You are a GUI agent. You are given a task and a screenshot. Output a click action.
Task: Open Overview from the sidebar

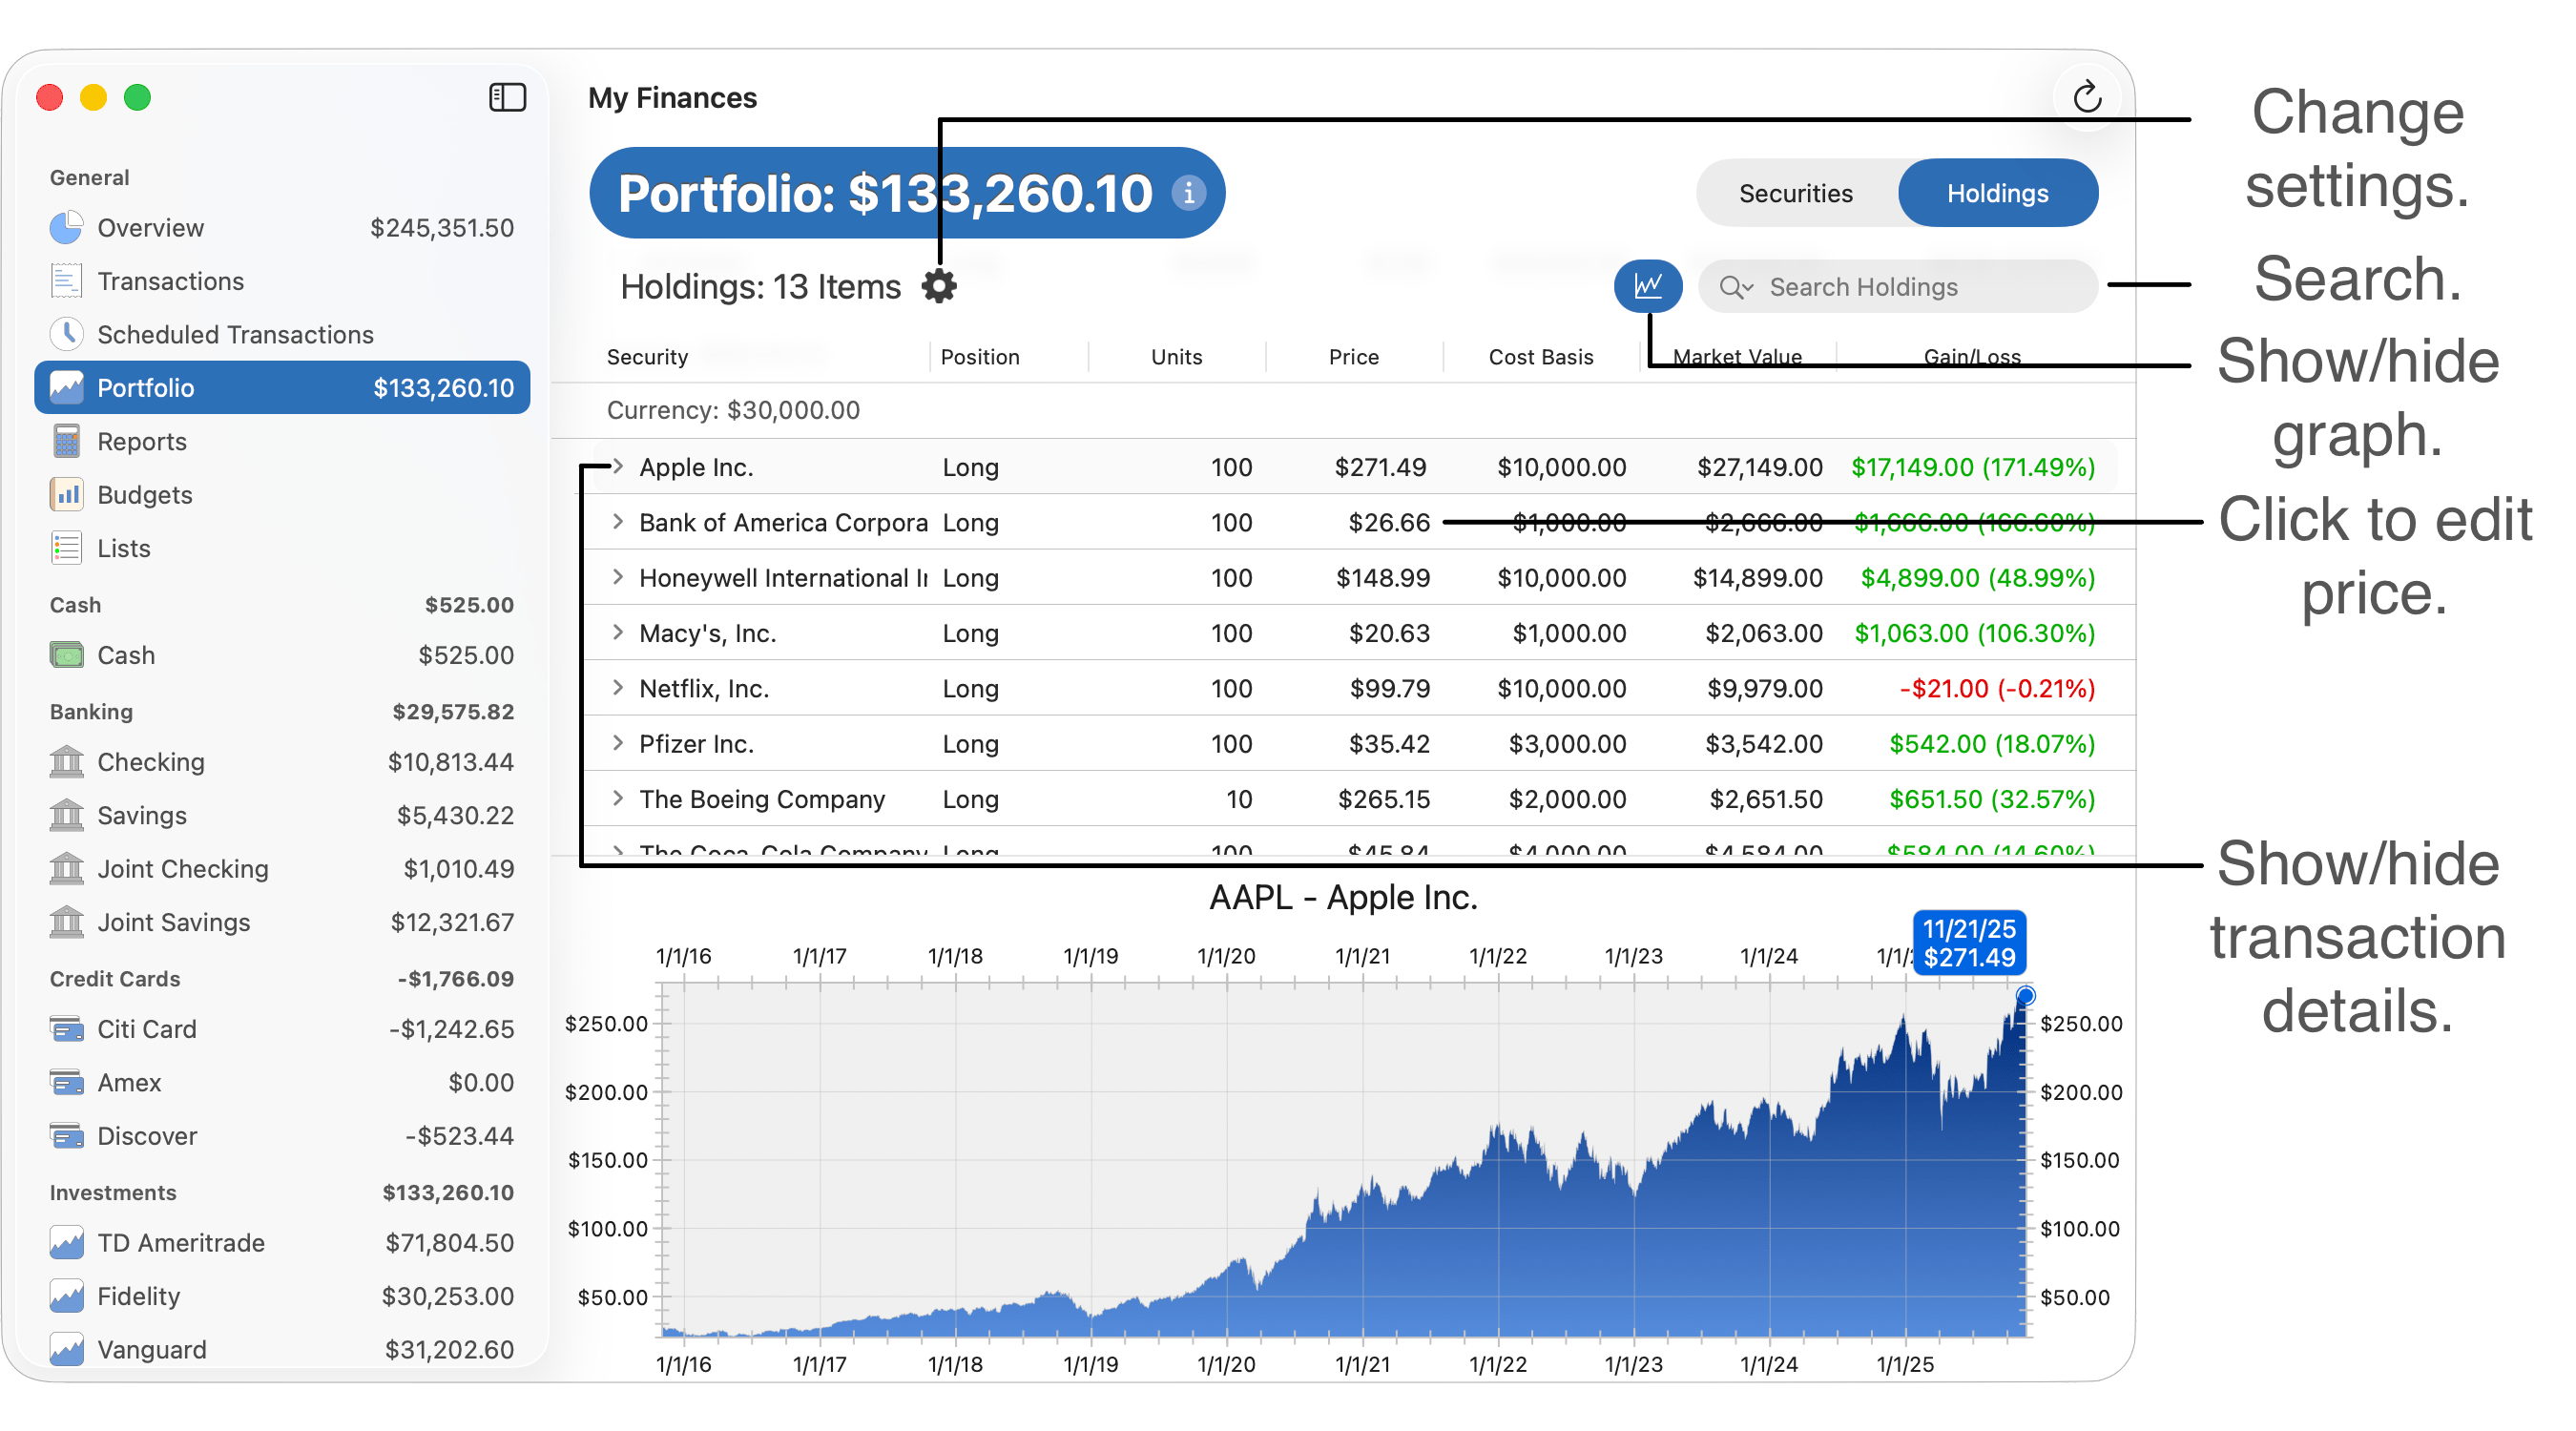click(x=150, y=228)
